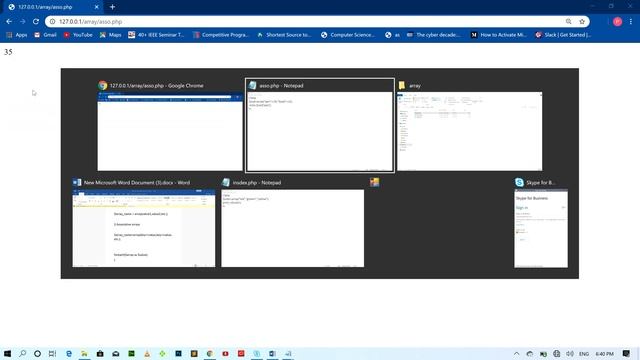Viewport: 640px width, 360px height.
Task: Switch to Skype for Business window thumbnail
Action: [x=541, y=228]
